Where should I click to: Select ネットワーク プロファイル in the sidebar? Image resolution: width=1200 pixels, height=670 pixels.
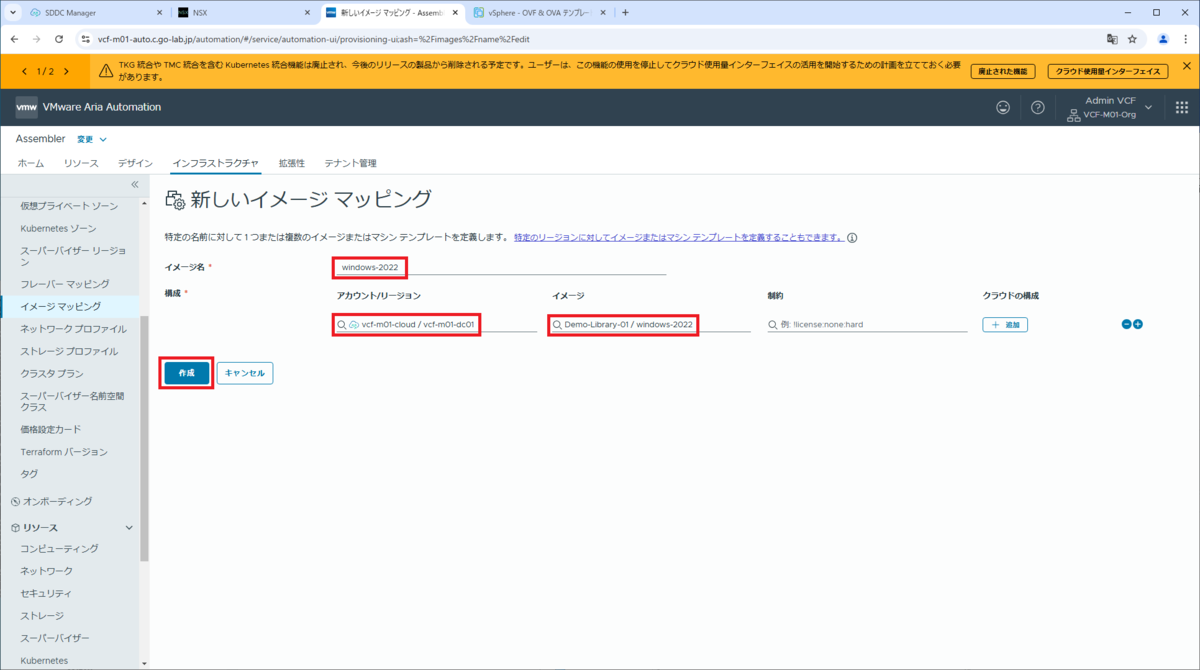tap(74, 329)
